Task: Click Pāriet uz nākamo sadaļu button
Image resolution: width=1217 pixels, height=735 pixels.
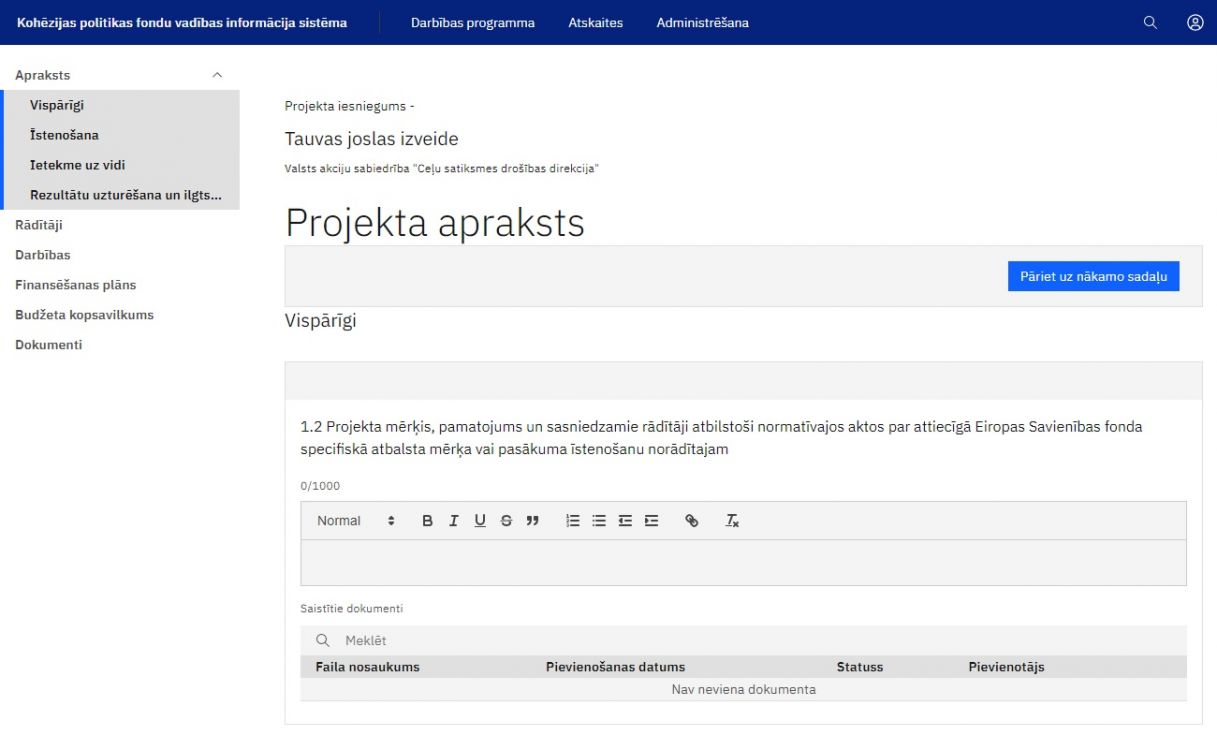Action: click(x=1093, y=277)
